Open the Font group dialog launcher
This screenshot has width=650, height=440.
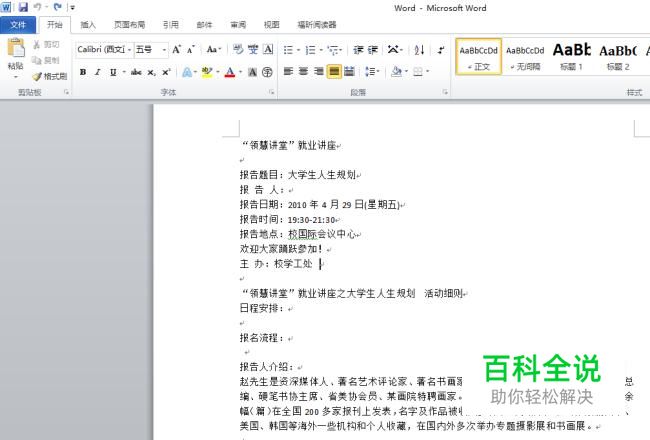(272, 92)
